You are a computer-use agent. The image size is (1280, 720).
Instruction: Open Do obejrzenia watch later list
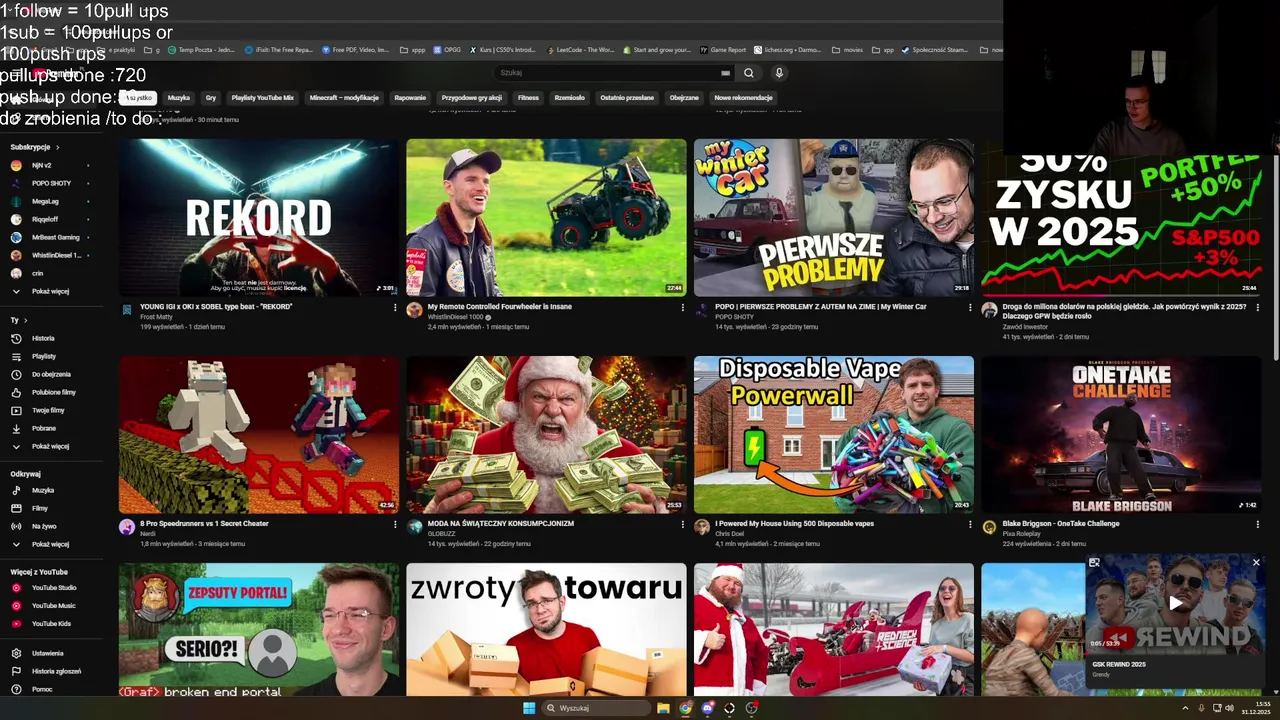pos(51,374)
